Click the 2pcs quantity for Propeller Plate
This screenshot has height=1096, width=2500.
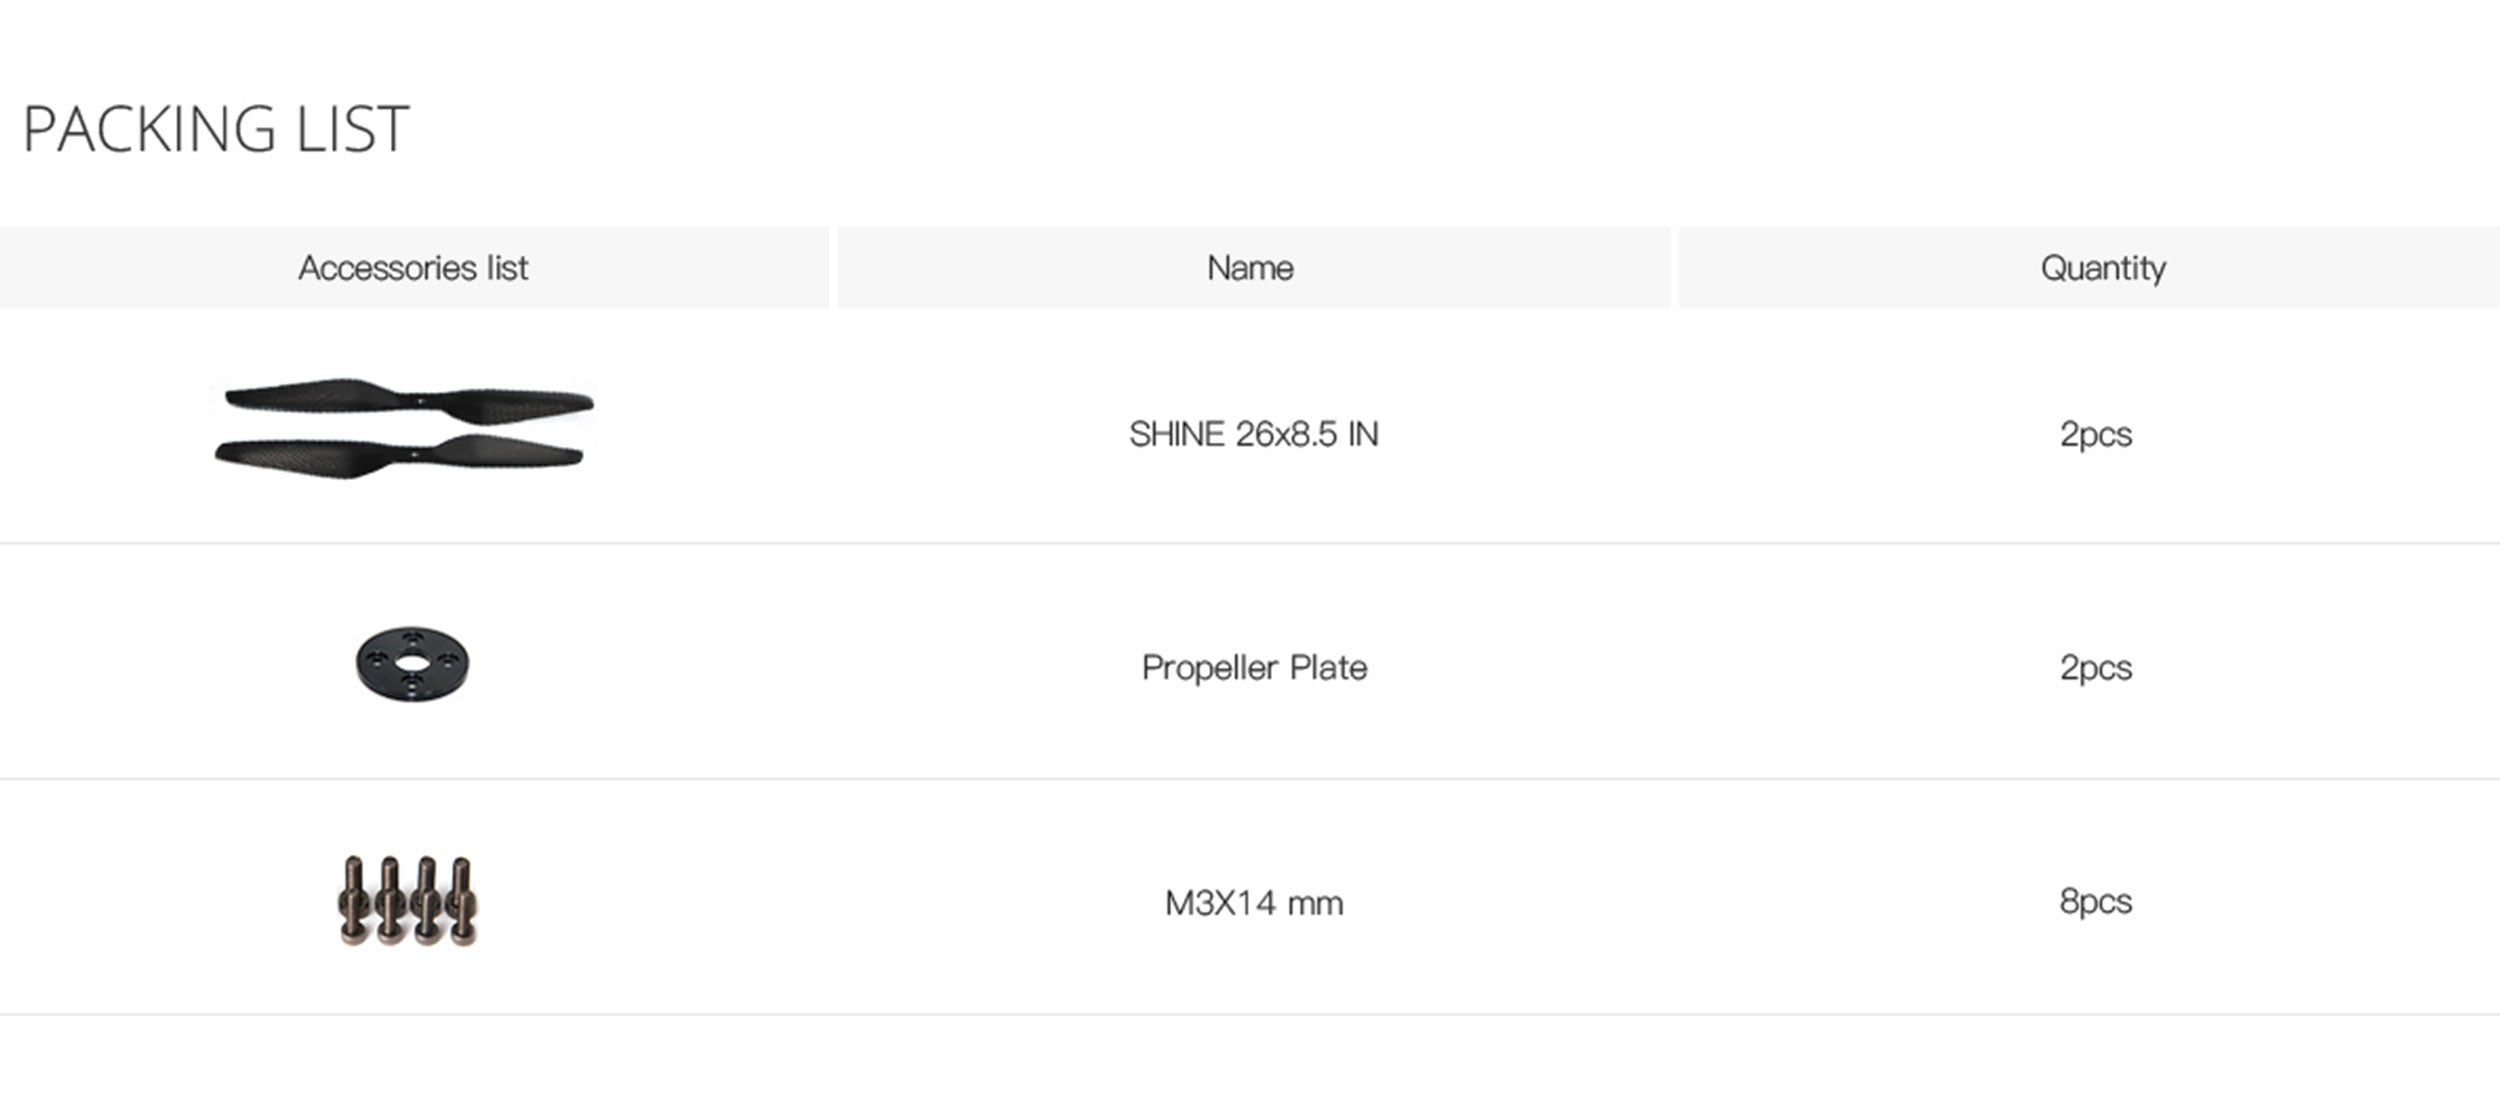coord(2095,667)
